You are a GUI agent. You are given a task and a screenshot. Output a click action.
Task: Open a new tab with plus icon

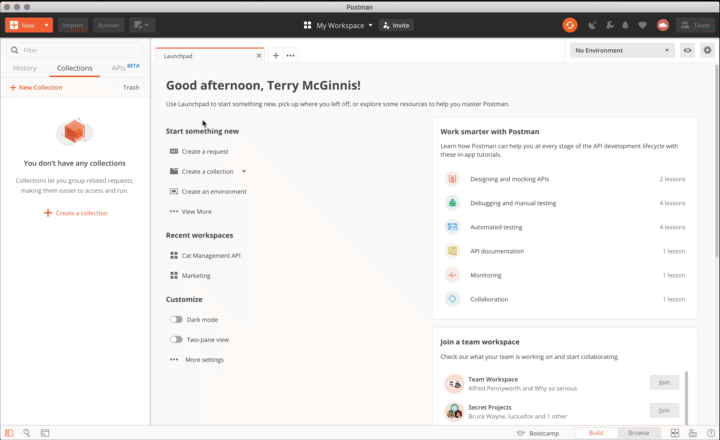click(x=276, y=55)
